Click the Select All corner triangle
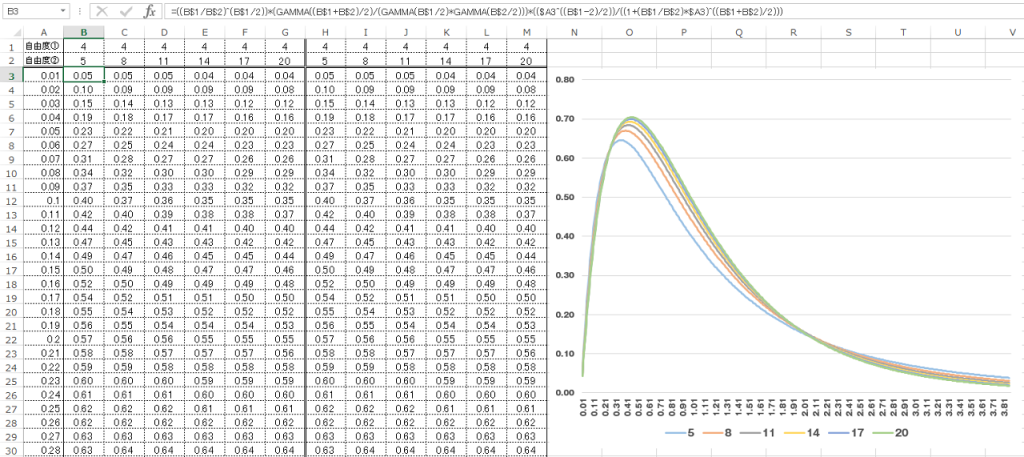The image size is (1024, 457). pos(8,33)
